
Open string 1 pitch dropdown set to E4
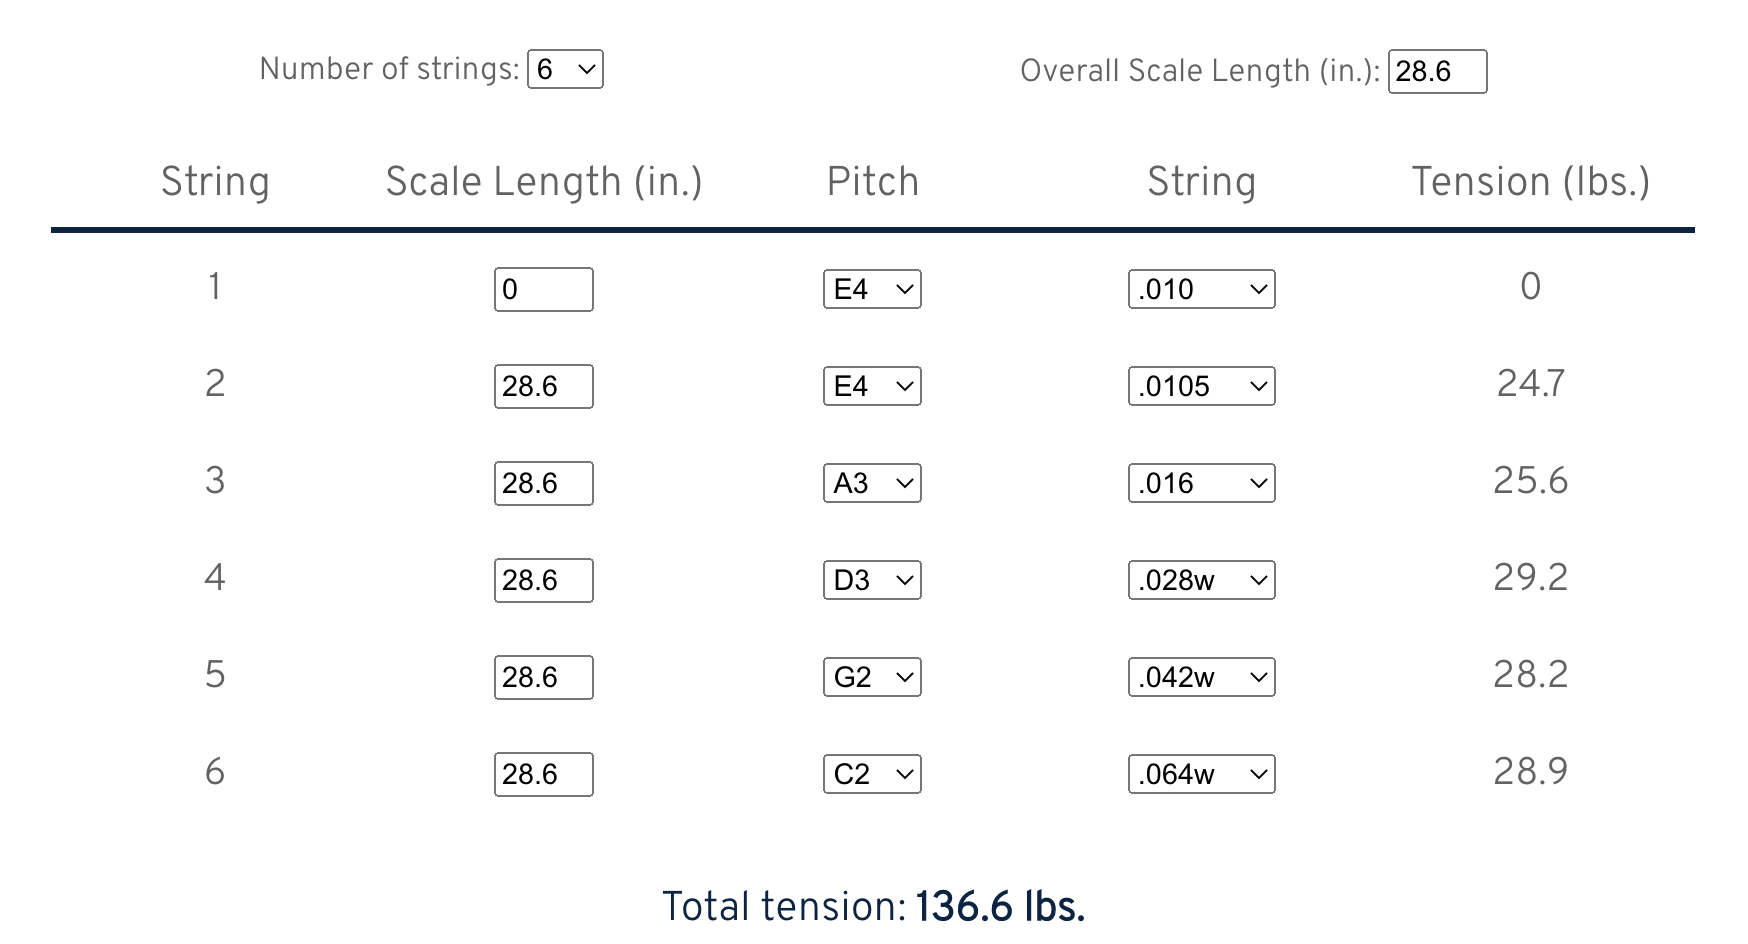point(872,289)
